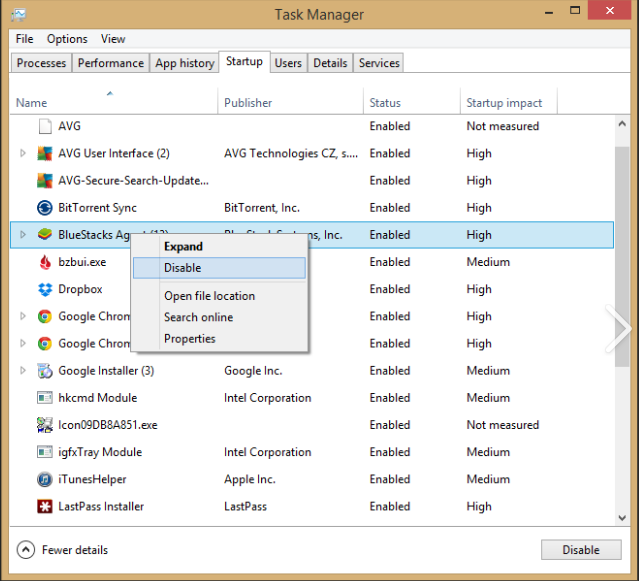This screenshot has height=581, width=639.
Task: Select Open file location menu entry
Action: 209,296
